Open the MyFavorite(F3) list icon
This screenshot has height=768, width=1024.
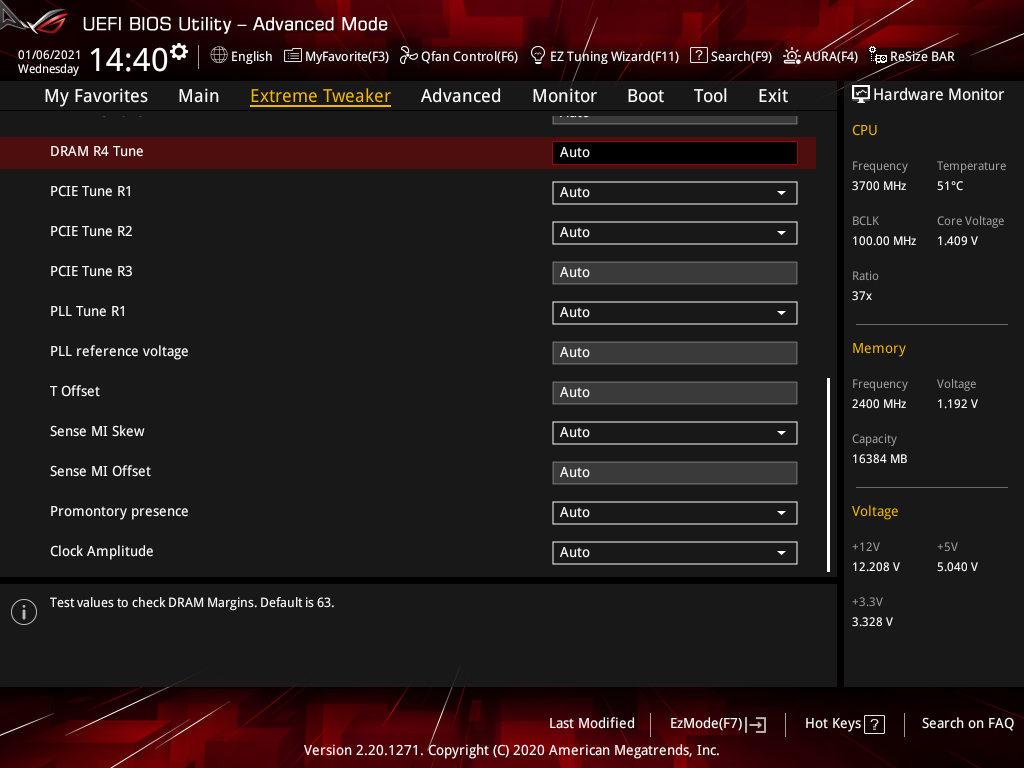coord(293,56)
